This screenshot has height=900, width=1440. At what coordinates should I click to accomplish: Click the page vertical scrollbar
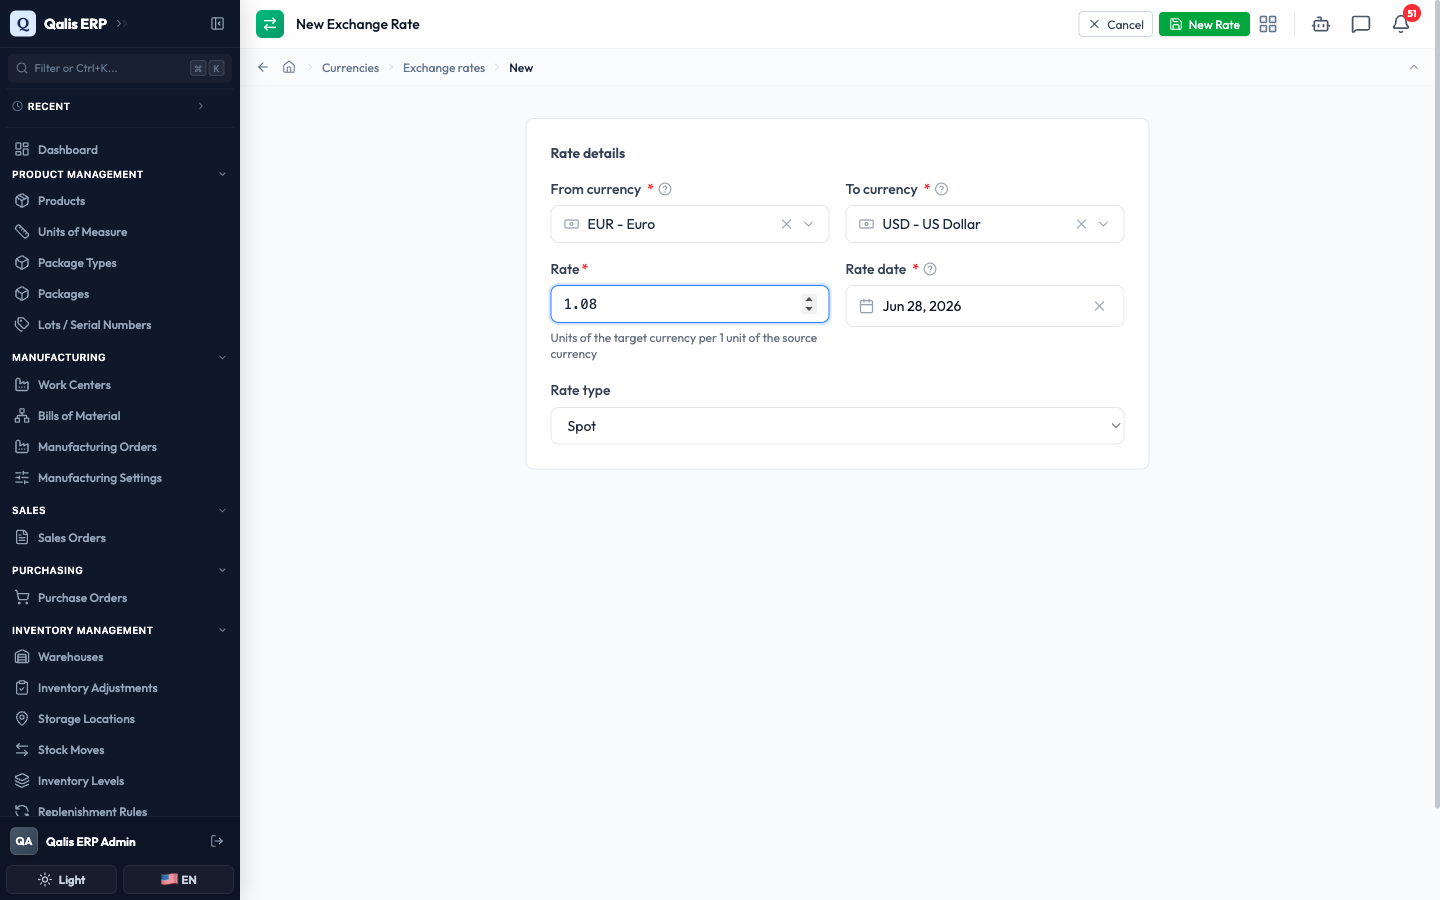[1437, 404]
